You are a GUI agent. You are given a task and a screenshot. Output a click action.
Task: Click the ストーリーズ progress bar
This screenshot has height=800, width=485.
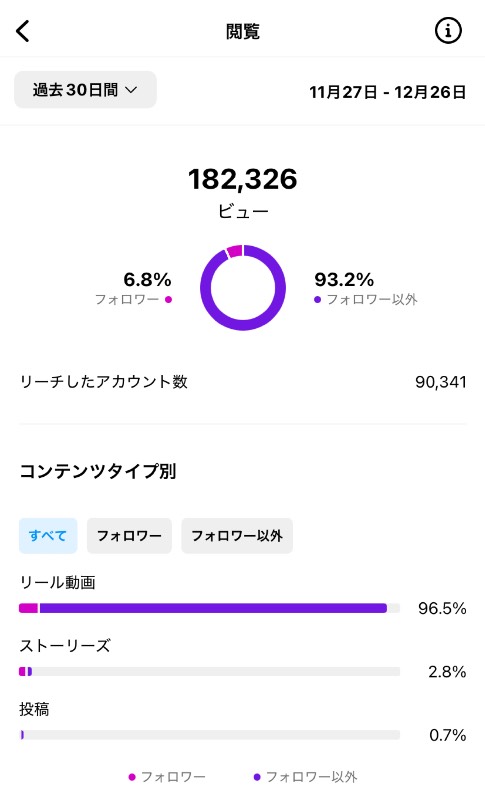coord(210,671)
